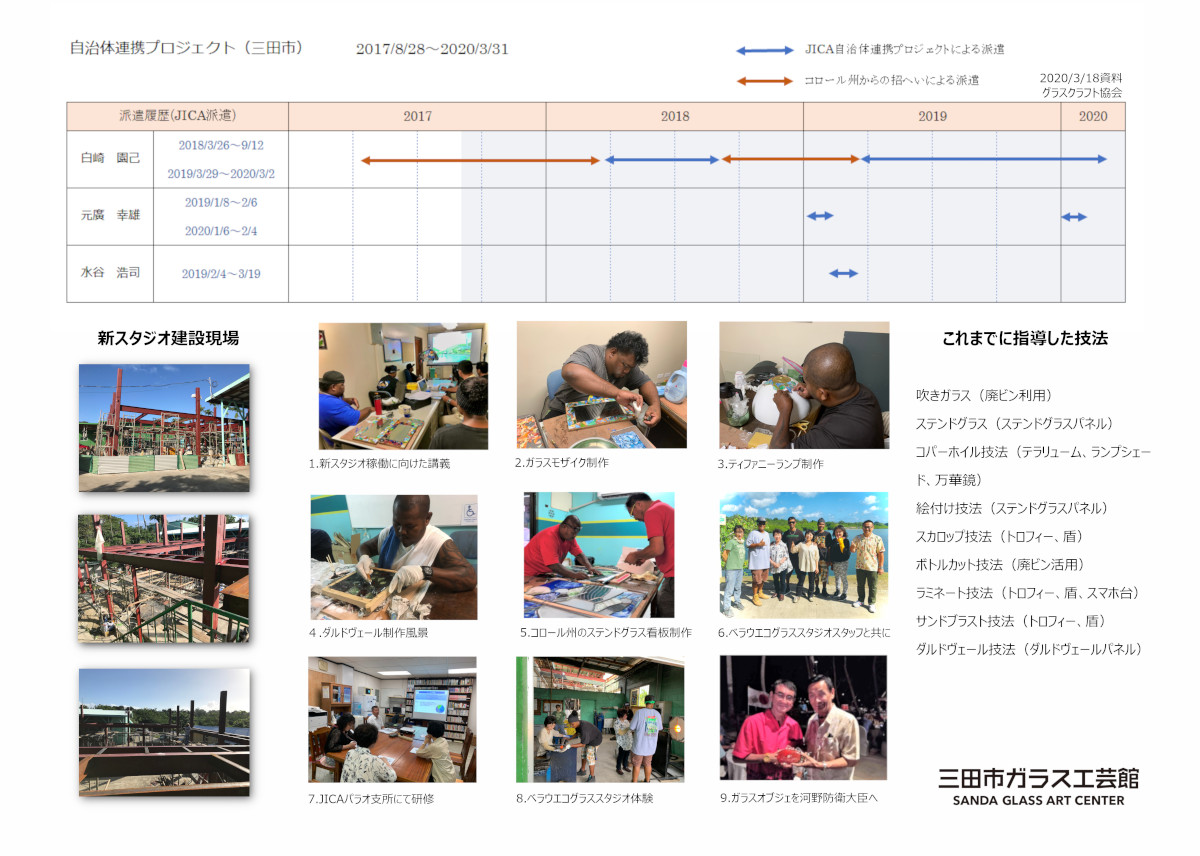
Task: Select 元廣 幸雄's blue arrow in early 2019
Action: 820,216
